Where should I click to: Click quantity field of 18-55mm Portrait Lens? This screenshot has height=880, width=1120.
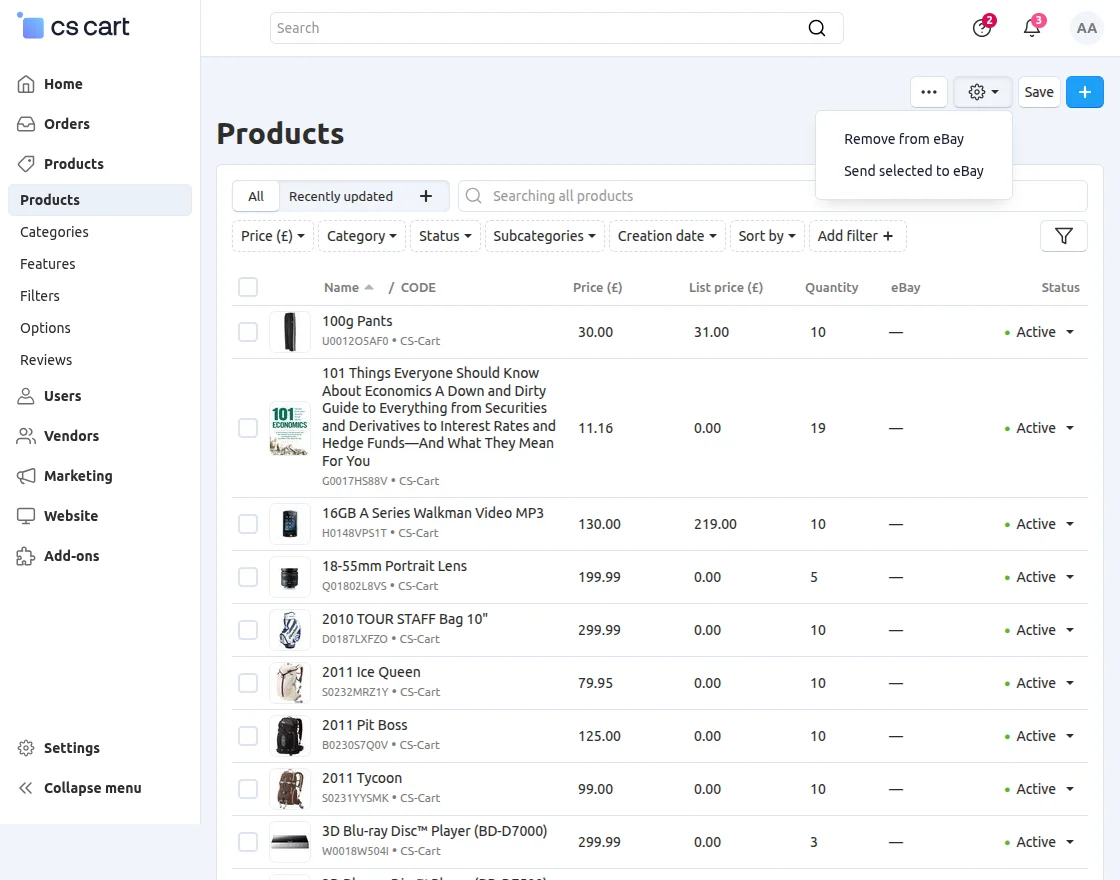click(814, 577)
